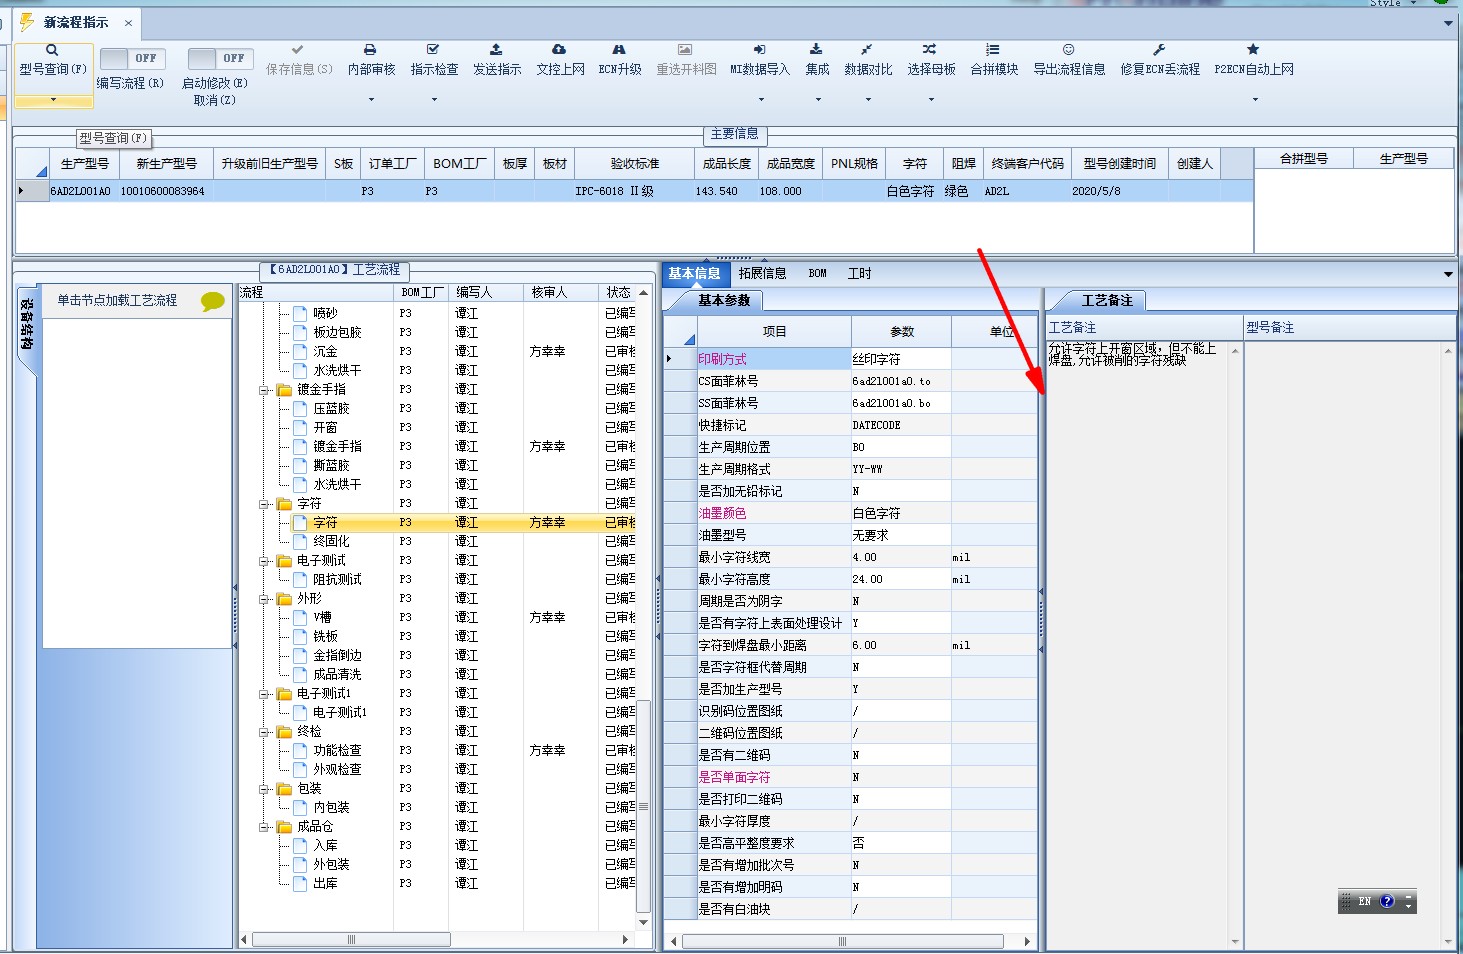Viewport: 1463px width, 954px height.
Task: Click the lightning icon on 新流程指示 tab
Action: [27, 22]
